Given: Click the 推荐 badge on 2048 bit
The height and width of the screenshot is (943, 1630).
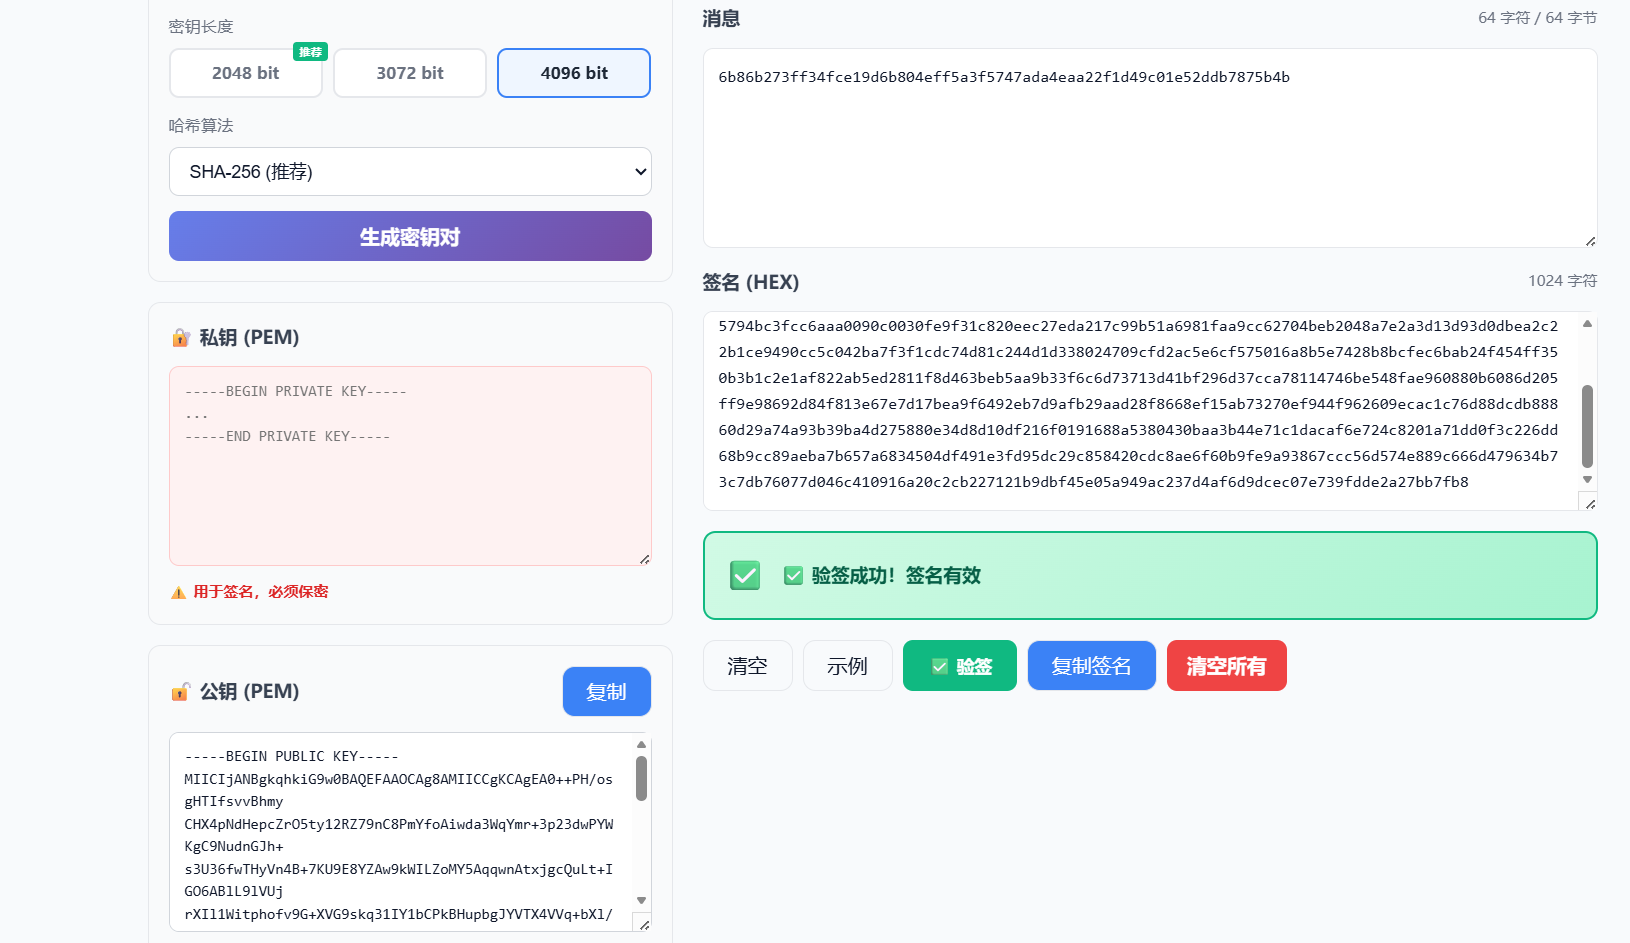Looking at the screenshot, I should coord(311,52).
